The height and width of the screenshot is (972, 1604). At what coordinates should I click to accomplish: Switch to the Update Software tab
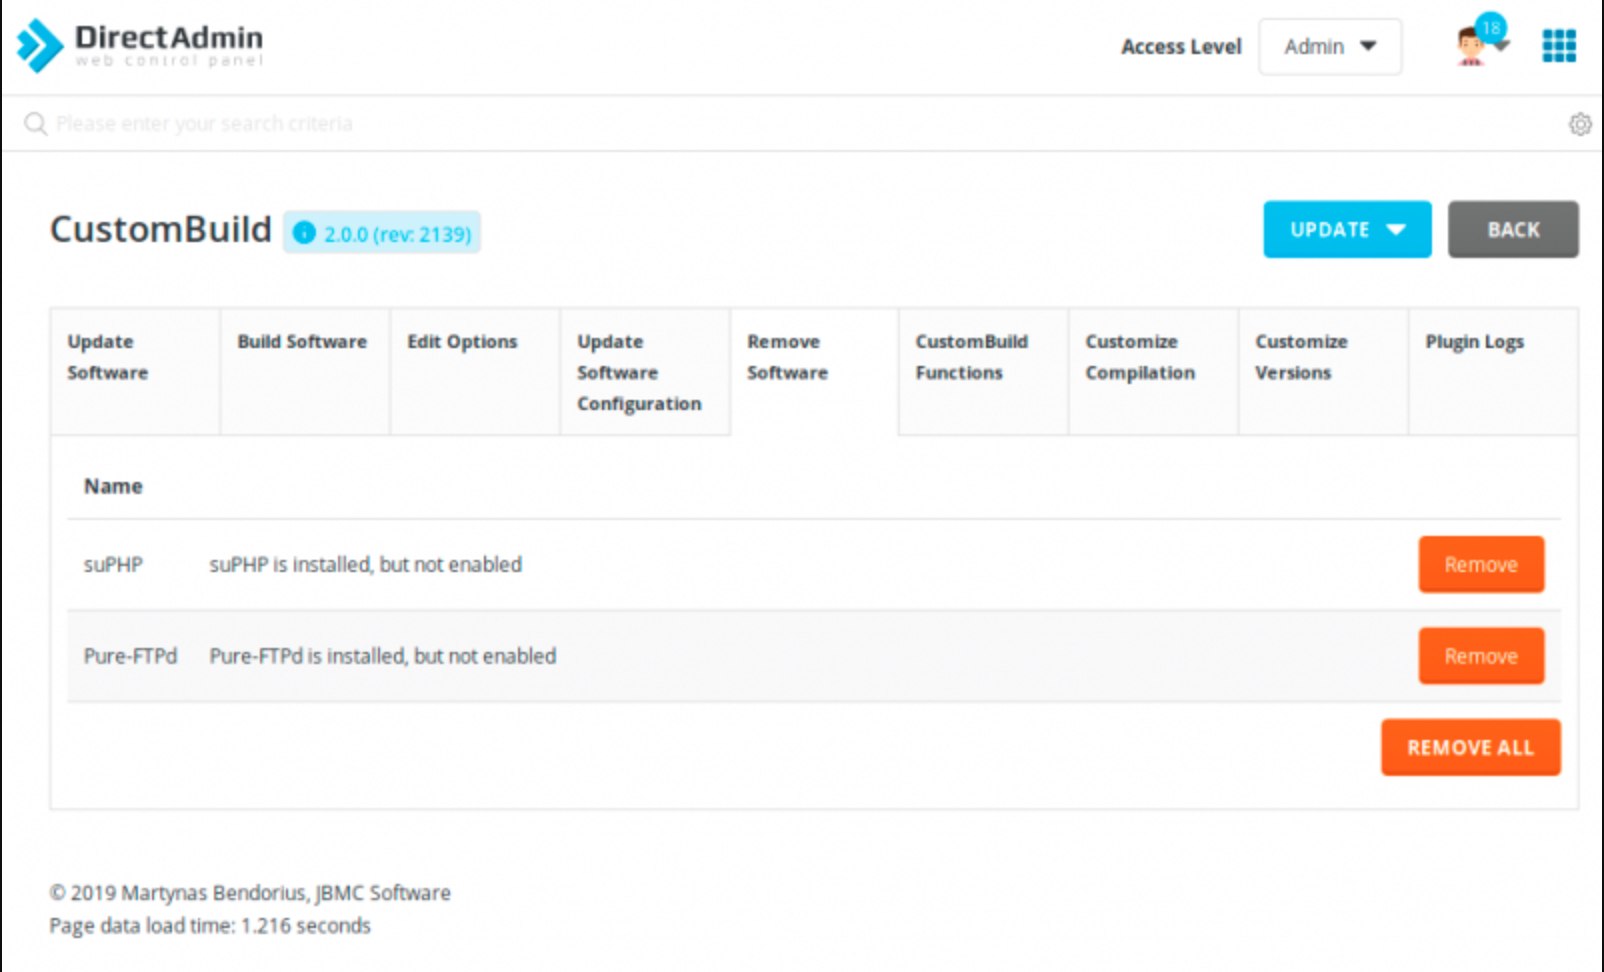(135, 371)
